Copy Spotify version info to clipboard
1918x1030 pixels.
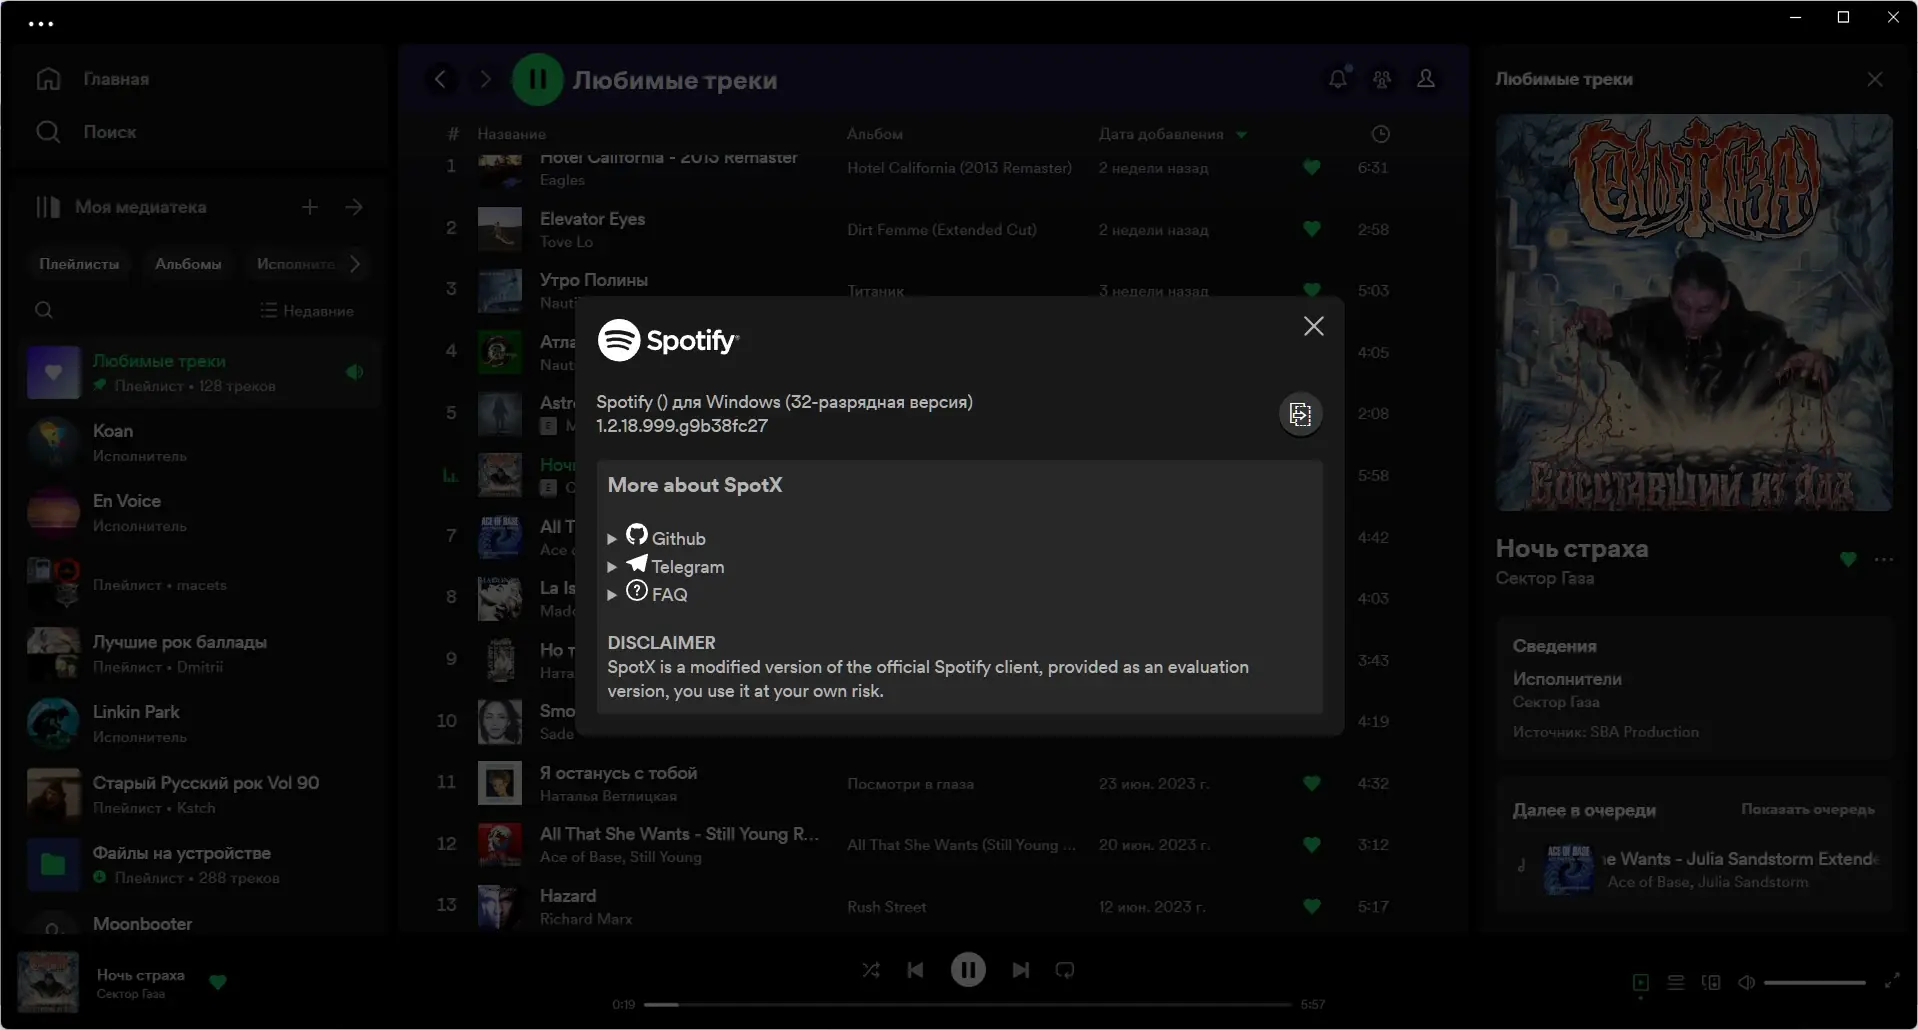click(1300, 414)
